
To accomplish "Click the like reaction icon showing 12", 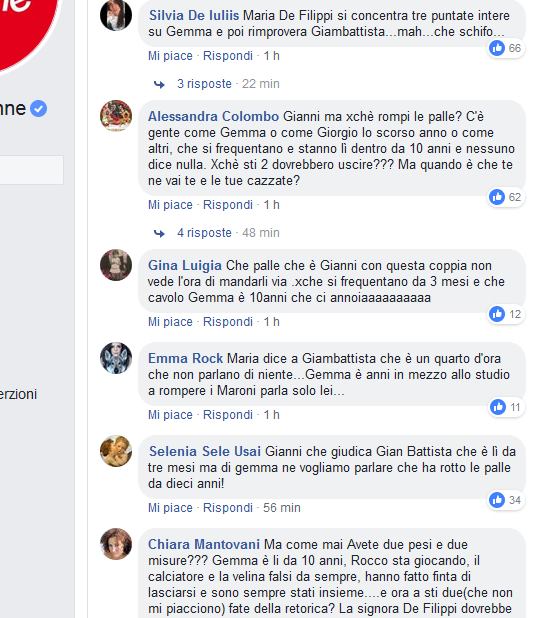I will (x=497, y=314).
